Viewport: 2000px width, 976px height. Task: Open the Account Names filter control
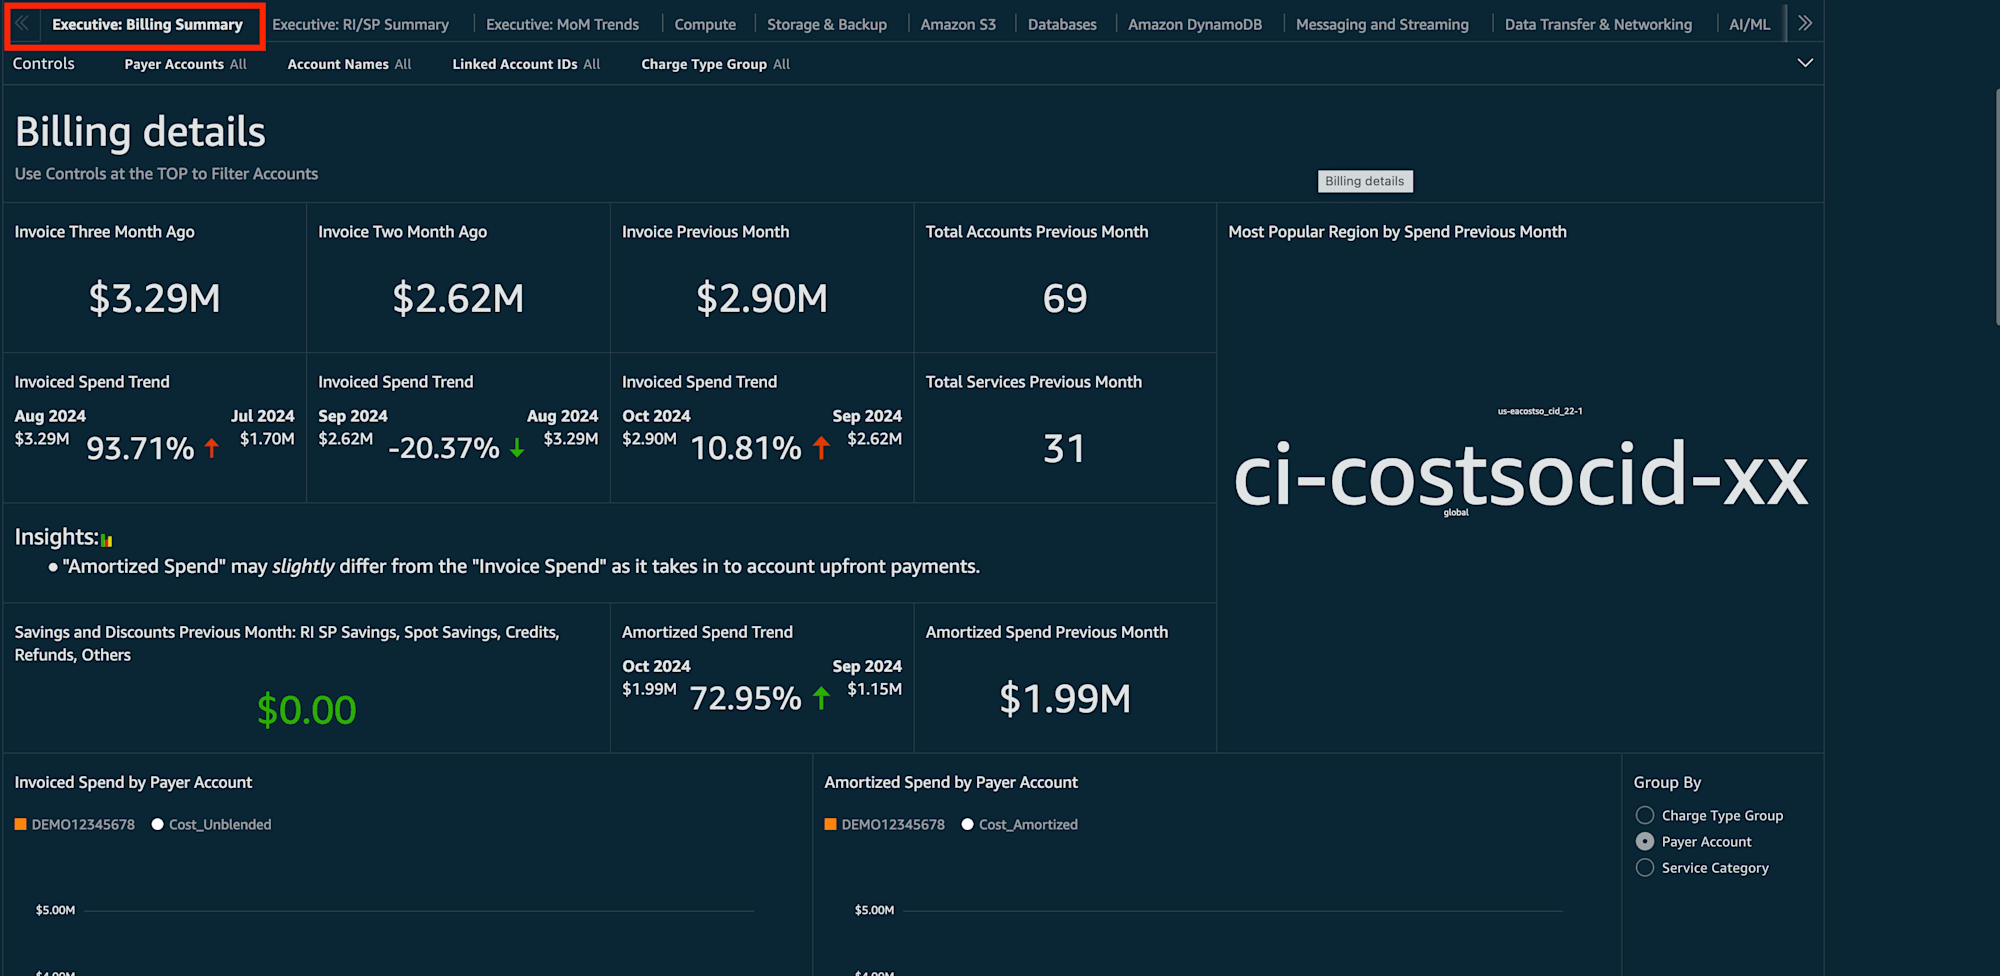tap(349, 64)
